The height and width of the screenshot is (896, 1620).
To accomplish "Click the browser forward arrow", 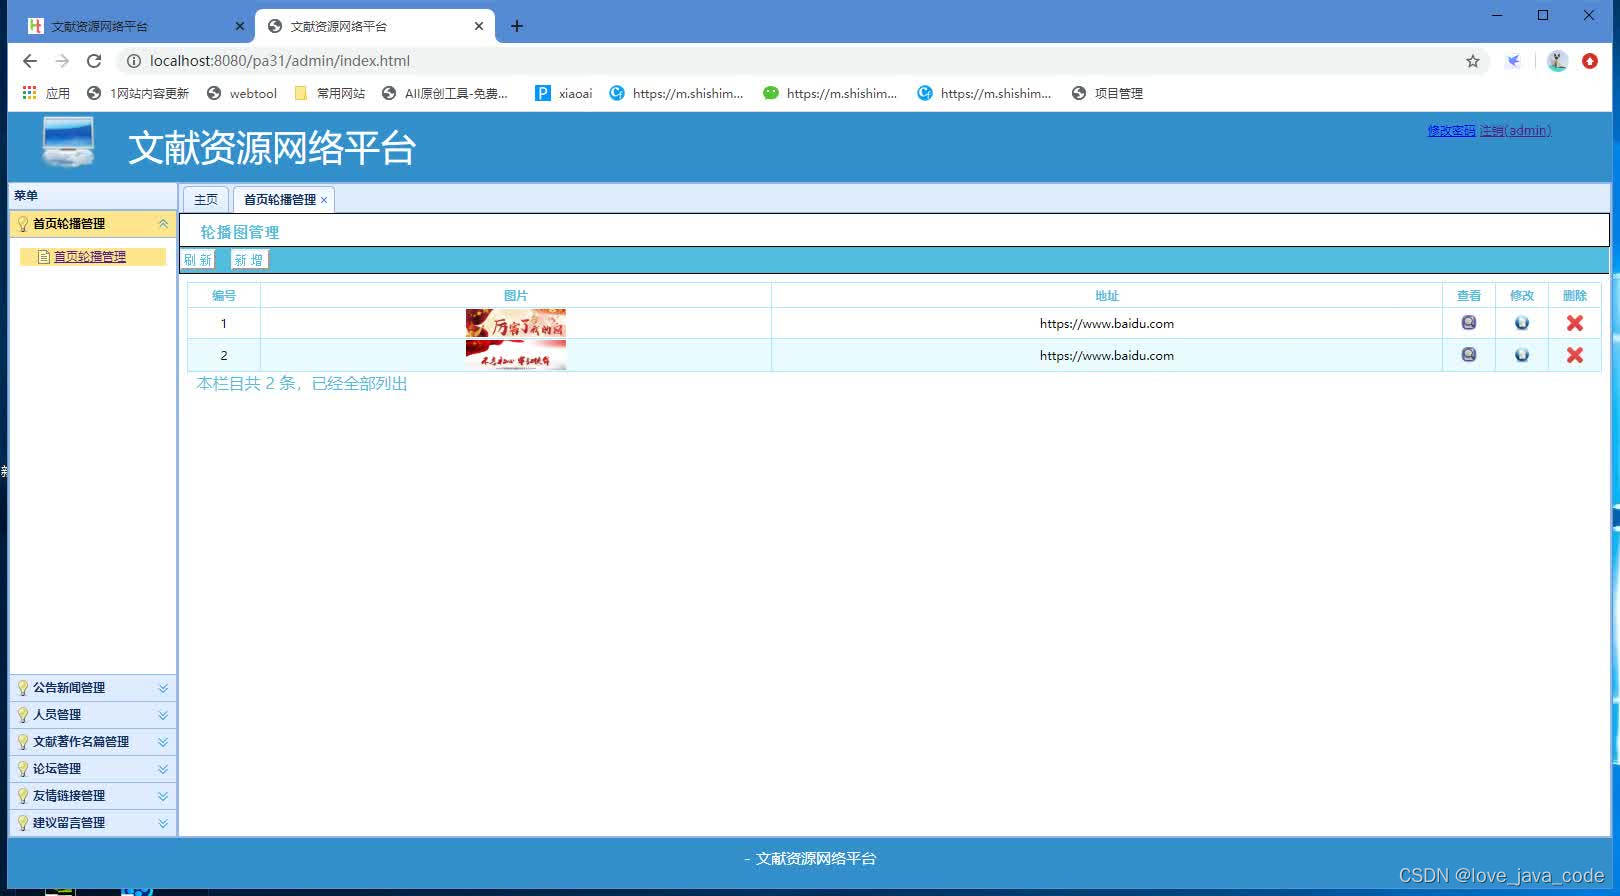I will click(62, 61).
